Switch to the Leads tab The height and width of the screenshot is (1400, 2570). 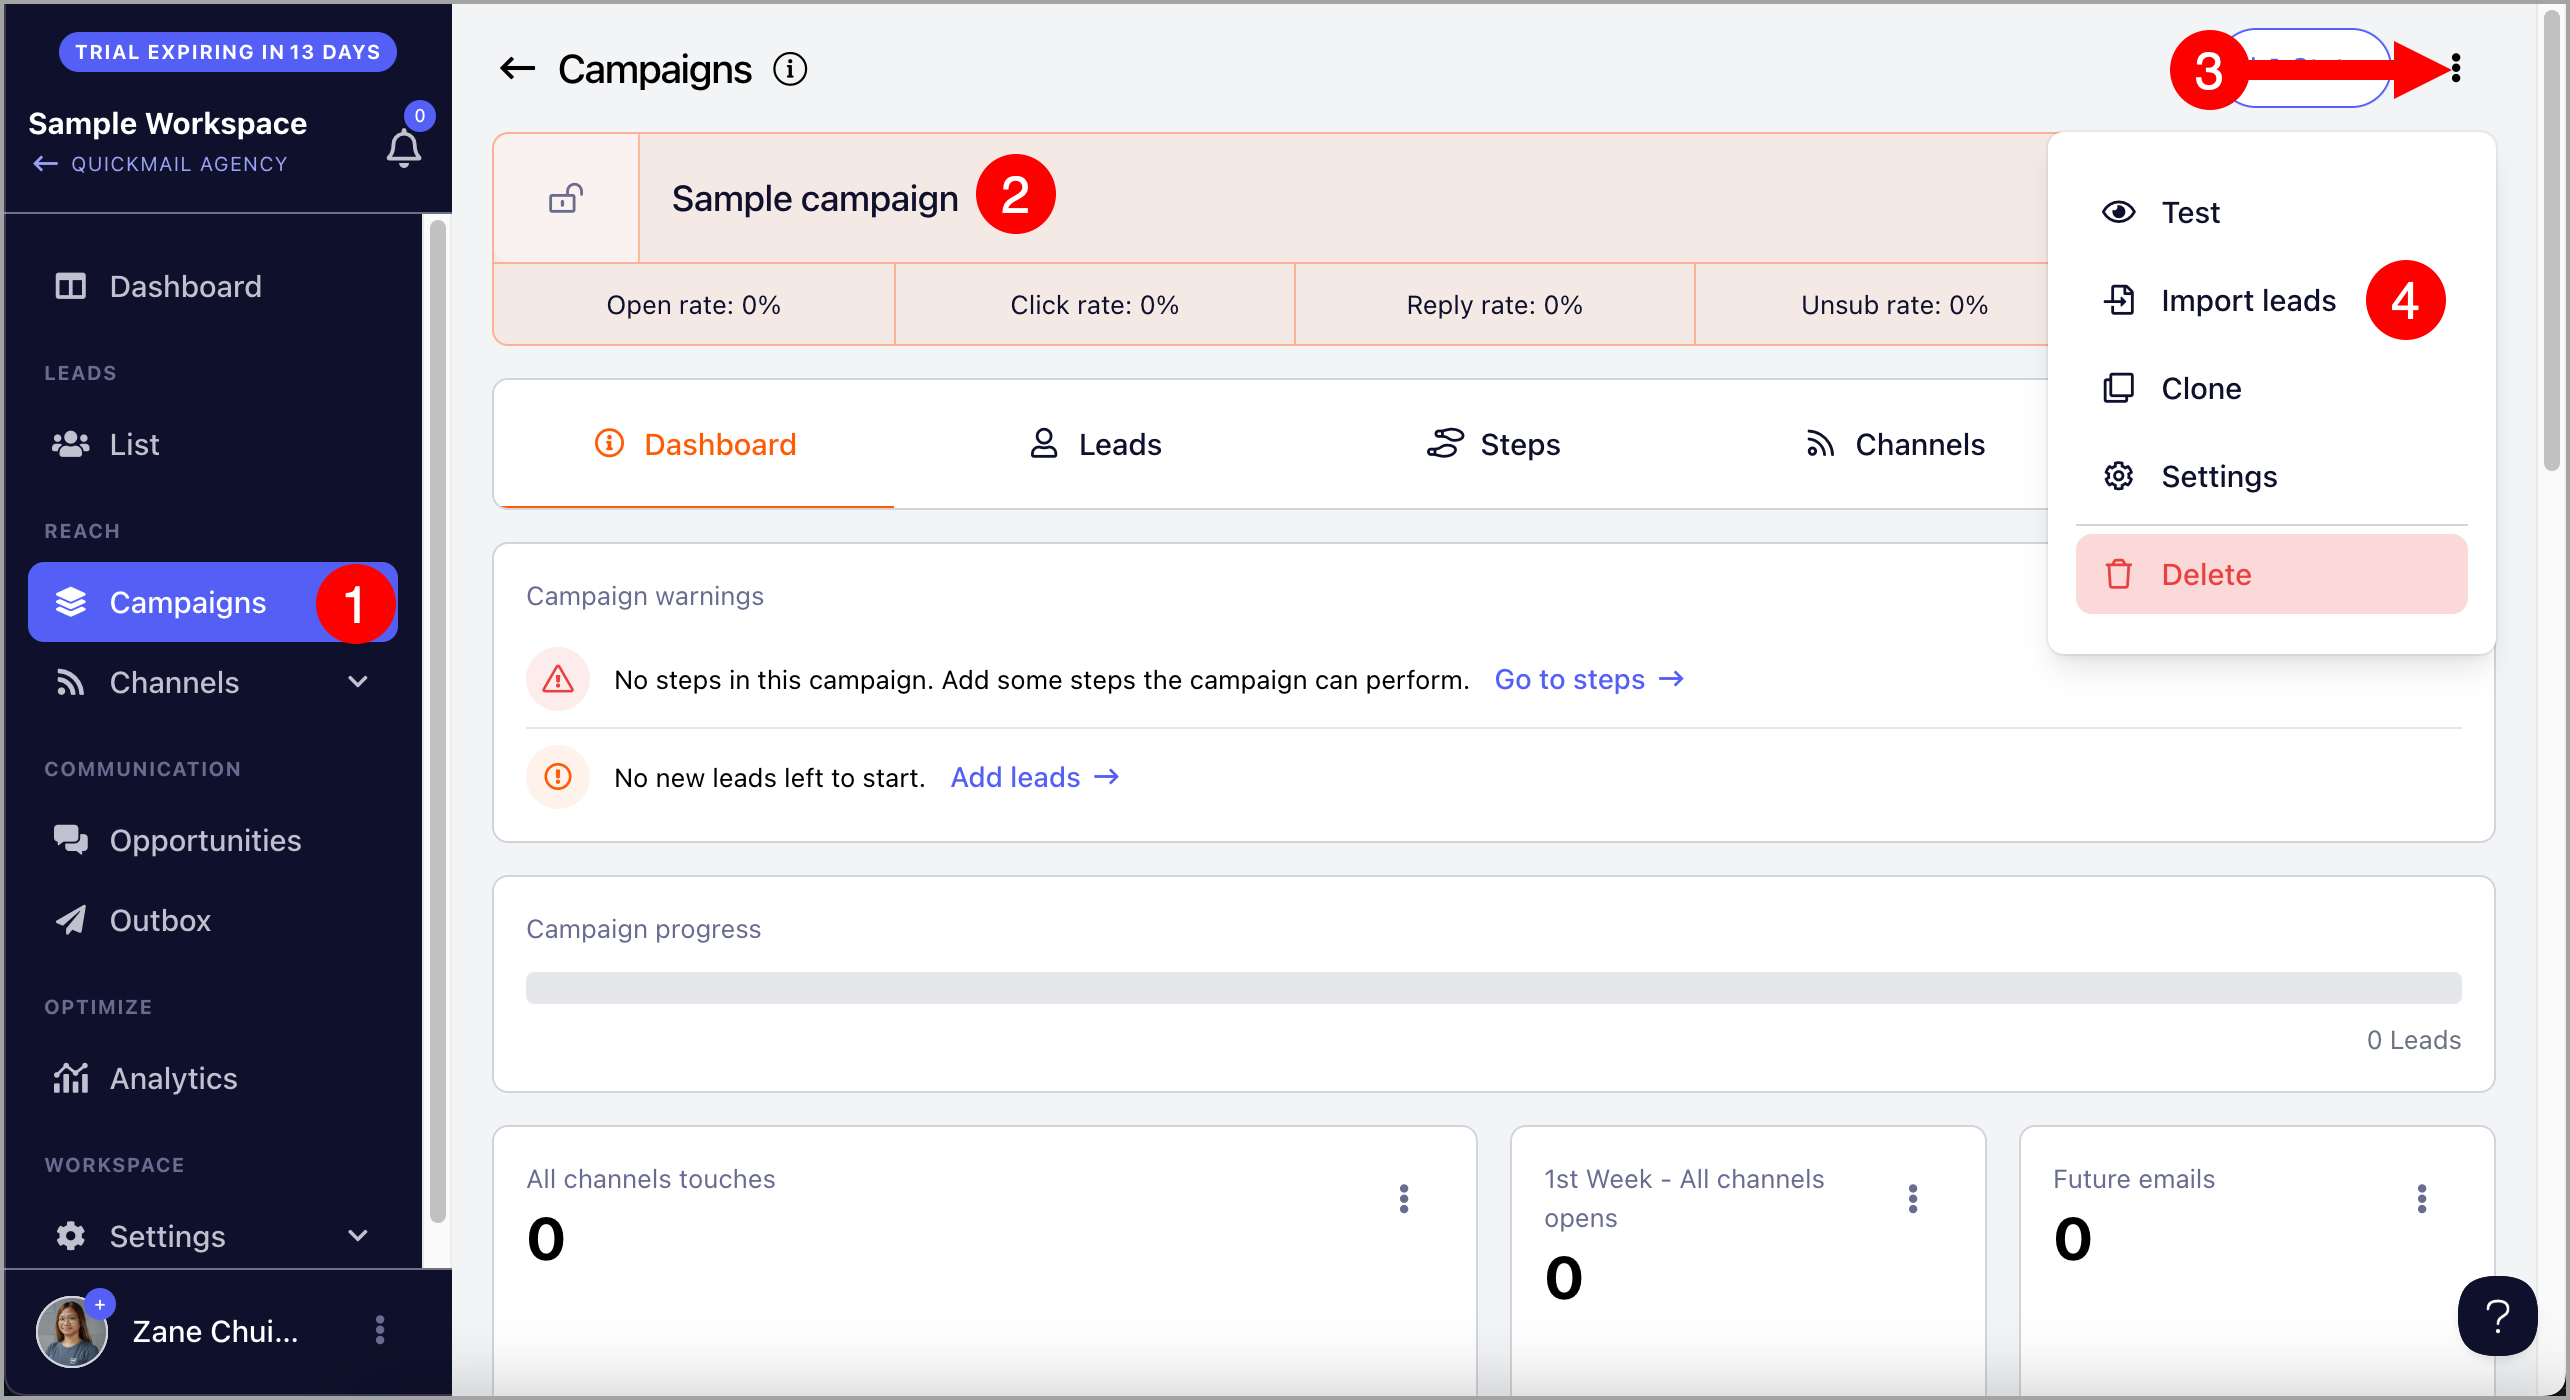(1095, 444)
